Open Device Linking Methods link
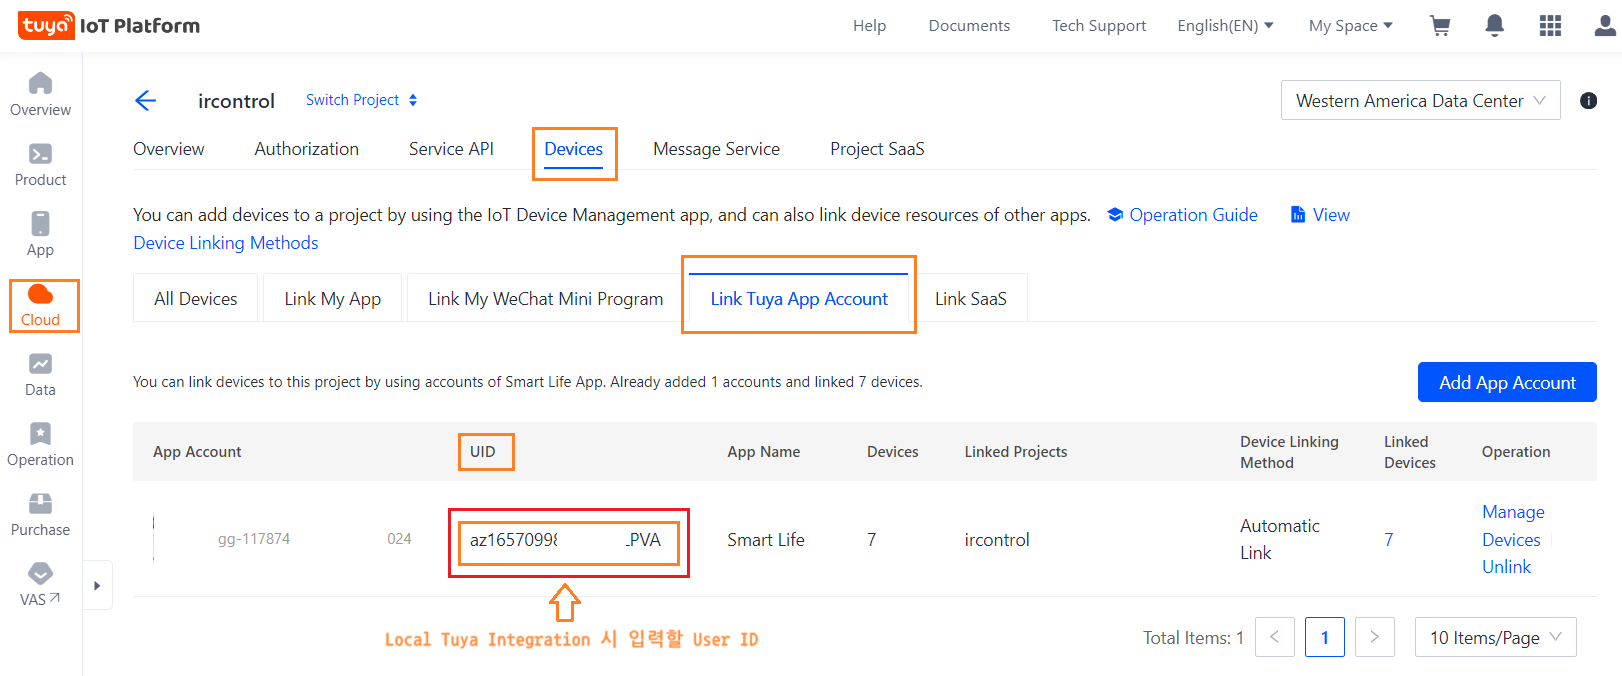Screen dimensions: 1622x676 point(226,243)
